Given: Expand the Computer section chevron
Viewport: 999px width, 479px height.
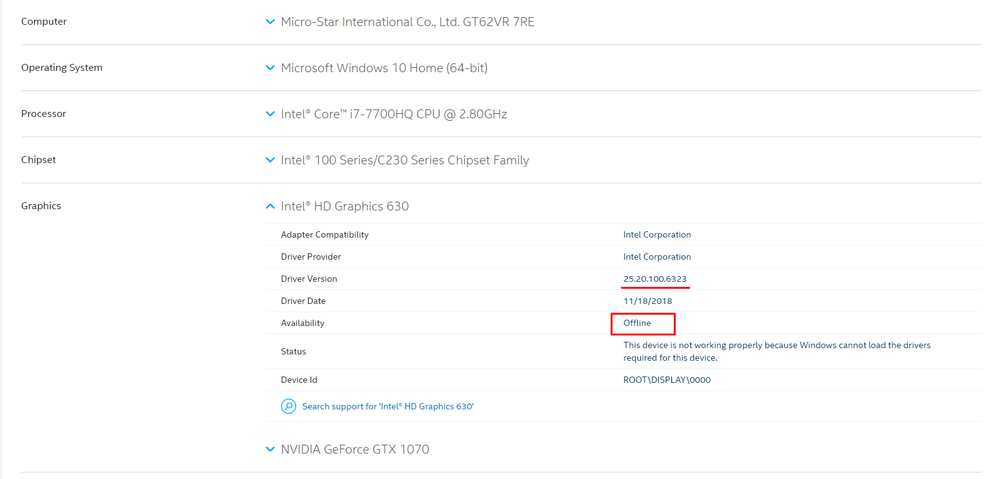Looking at the screenshot, I should pos(270,22).
